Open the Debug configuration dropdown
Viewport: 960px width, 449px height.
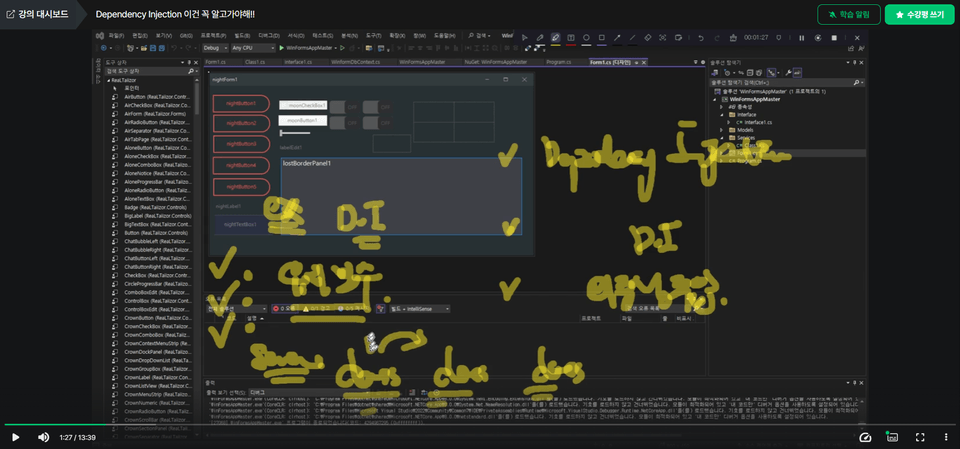pyautogui.click(x=215, y=48)
